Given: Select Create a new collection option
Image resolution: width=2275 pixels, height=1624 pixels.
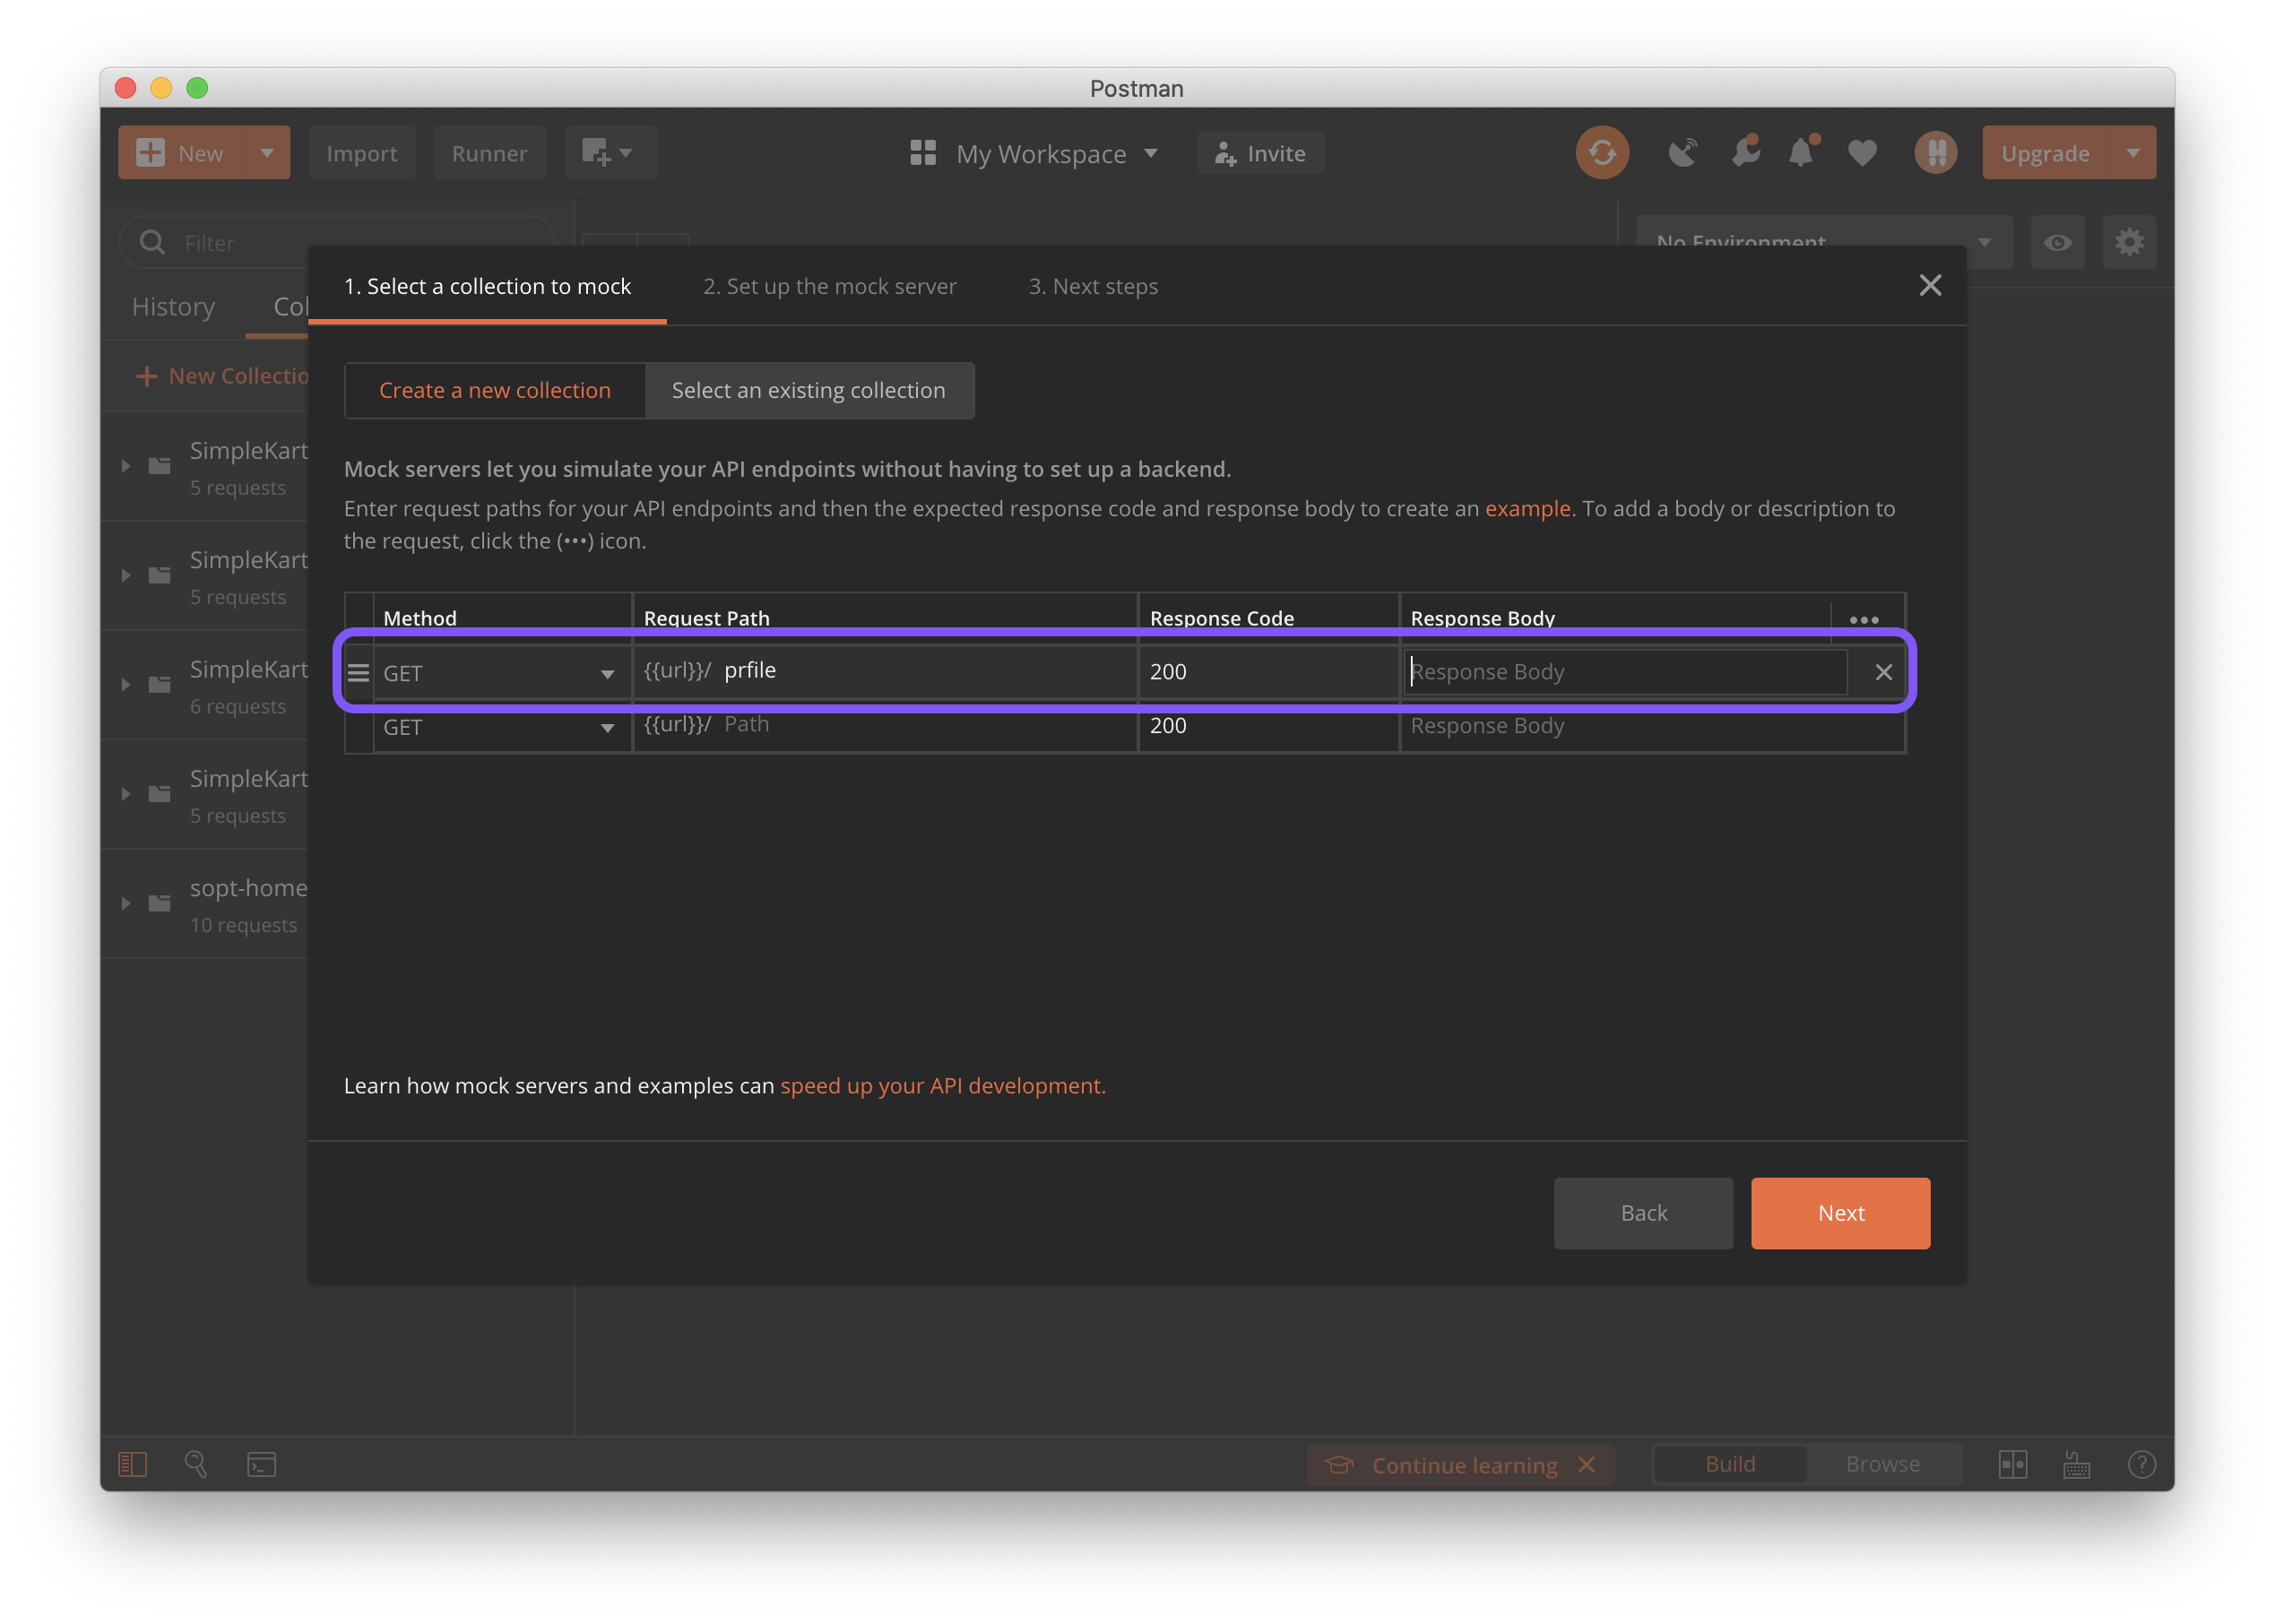Looking at the screenshot, I should pyautogui.click(x=495, y=390).
